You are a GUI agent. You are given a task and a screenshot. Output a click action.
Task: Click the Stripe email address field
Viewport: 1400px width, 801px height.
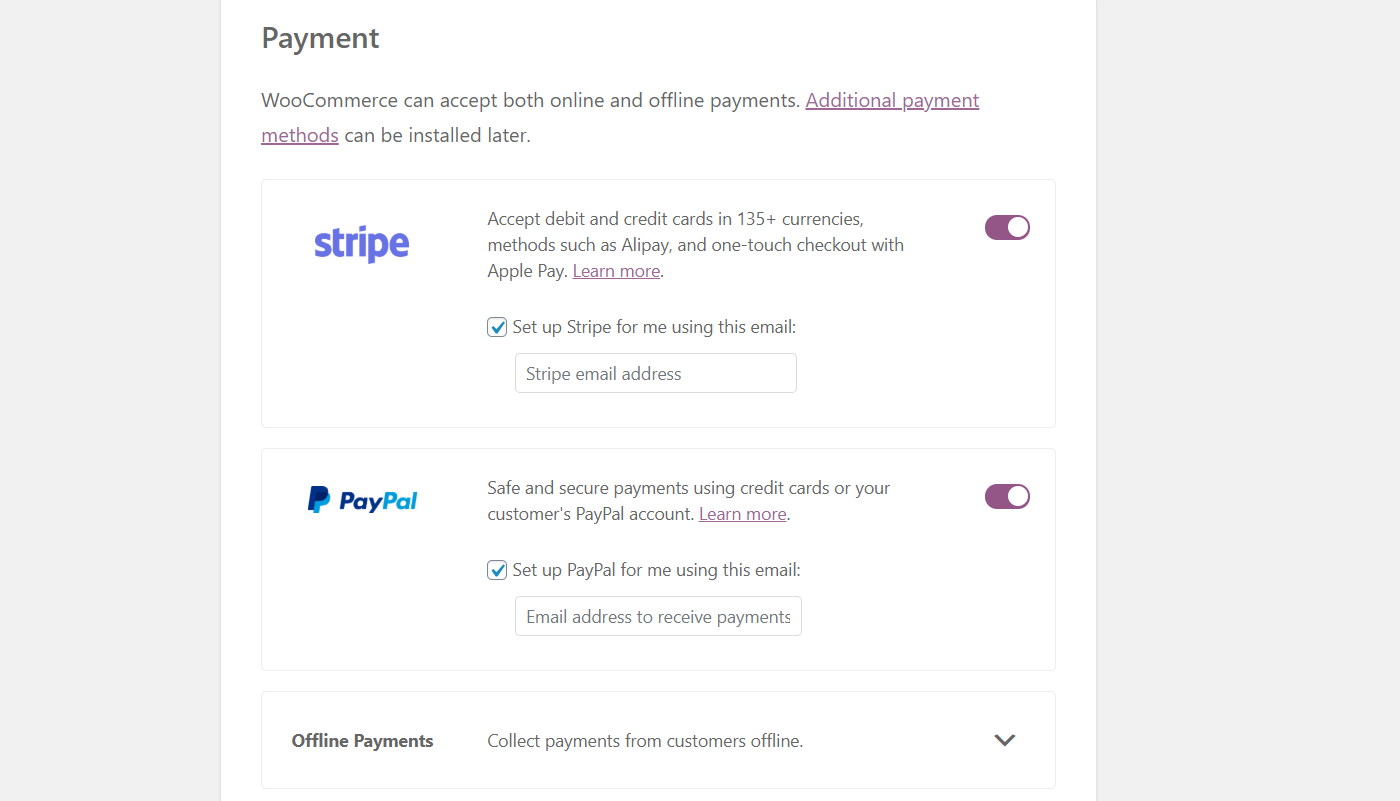(x=655, y=372)
